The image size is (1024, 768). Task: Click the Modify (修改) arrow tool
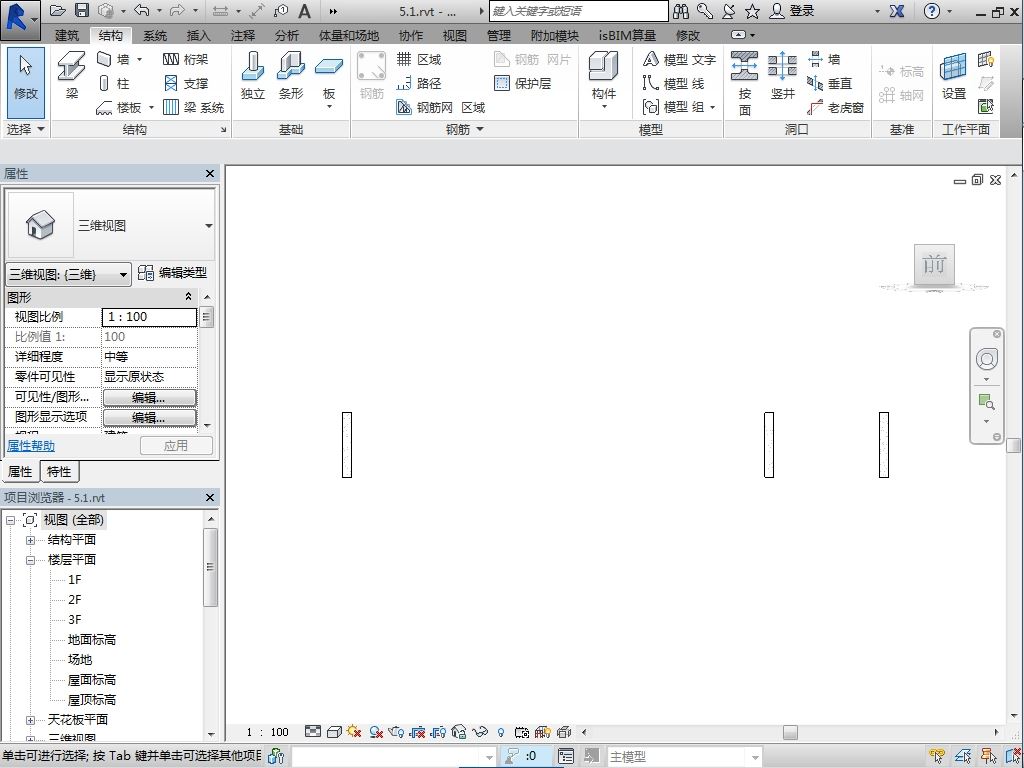[26, 81]
